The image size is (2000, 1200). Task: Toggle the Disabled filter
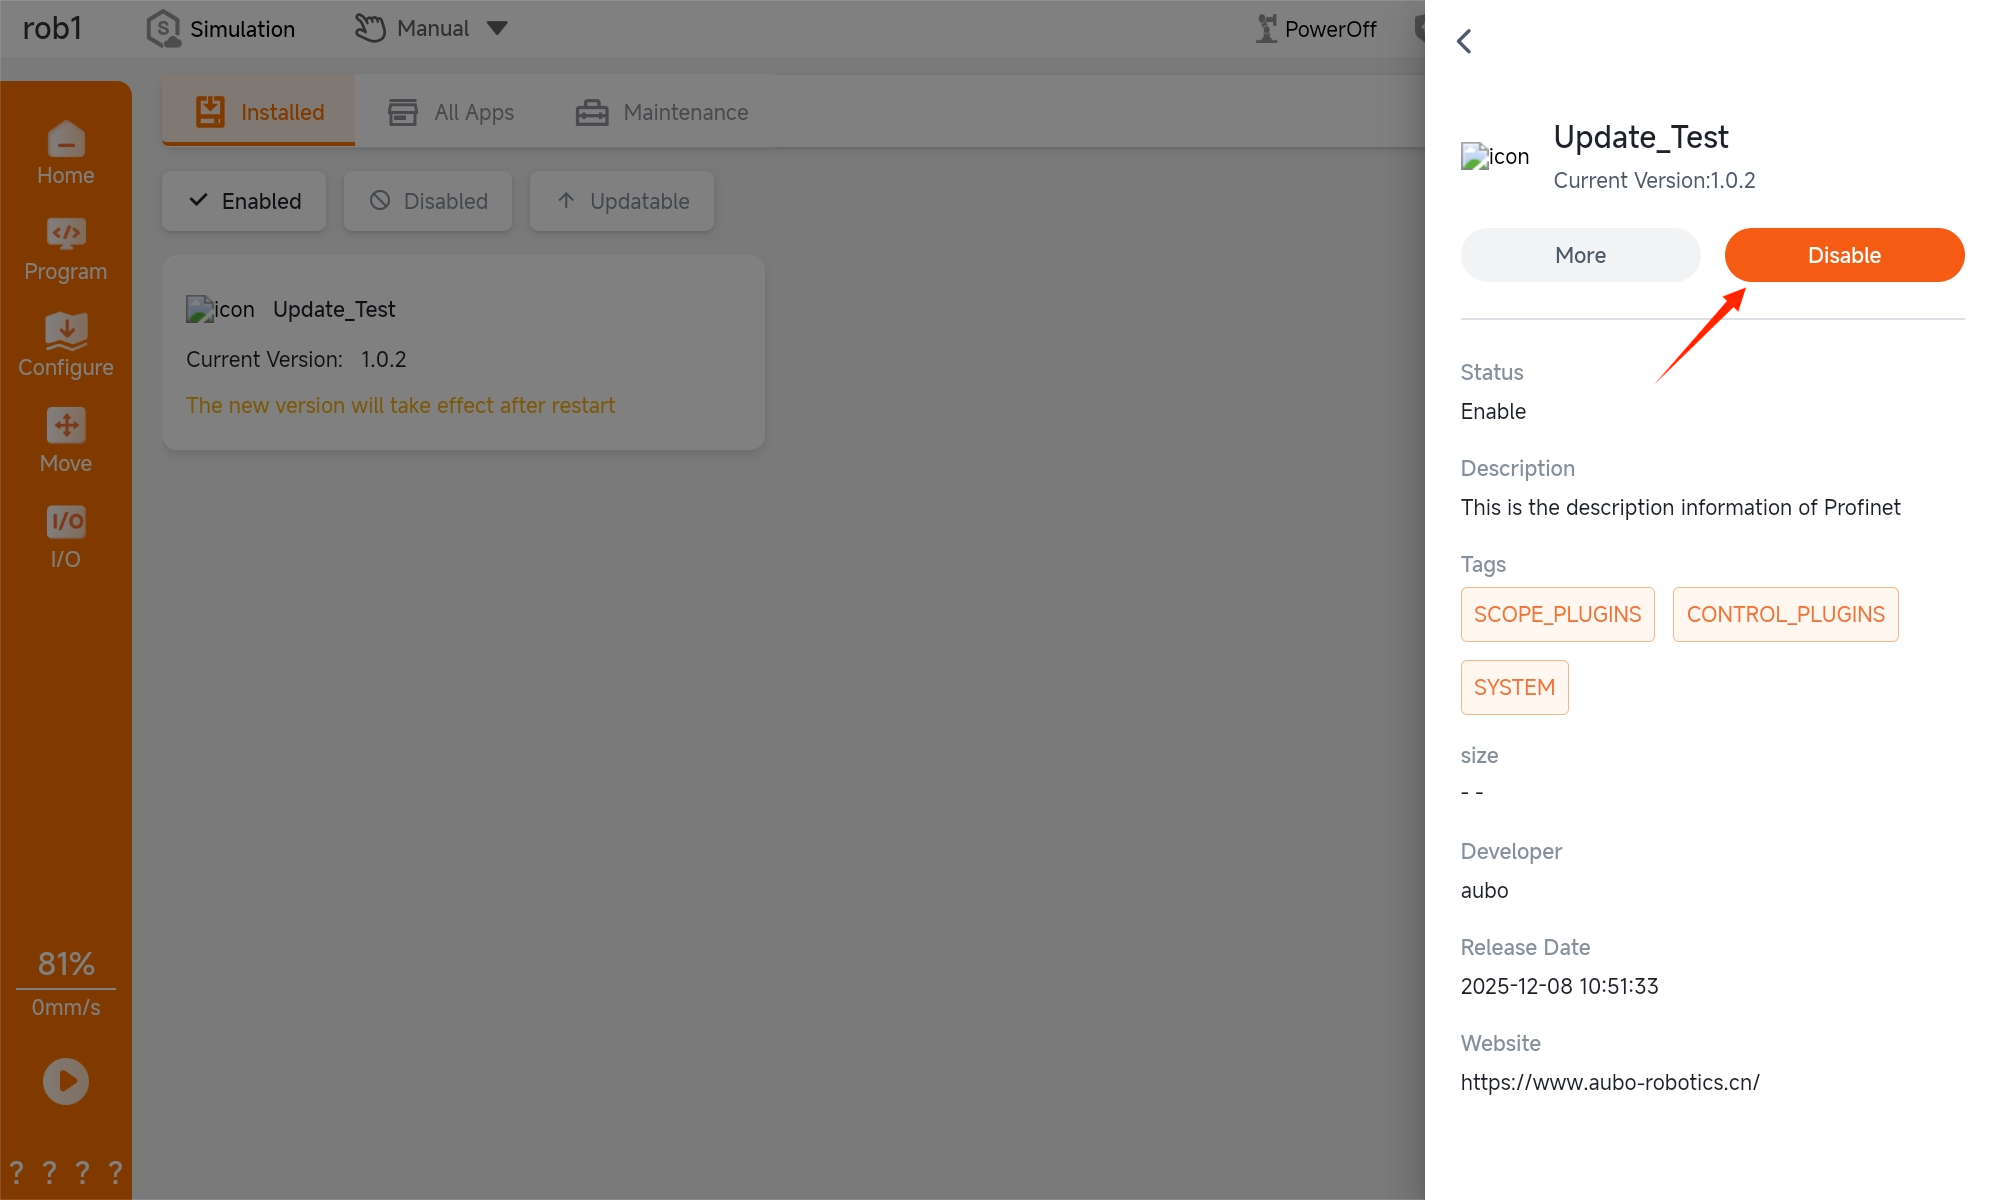click(428, 201)
